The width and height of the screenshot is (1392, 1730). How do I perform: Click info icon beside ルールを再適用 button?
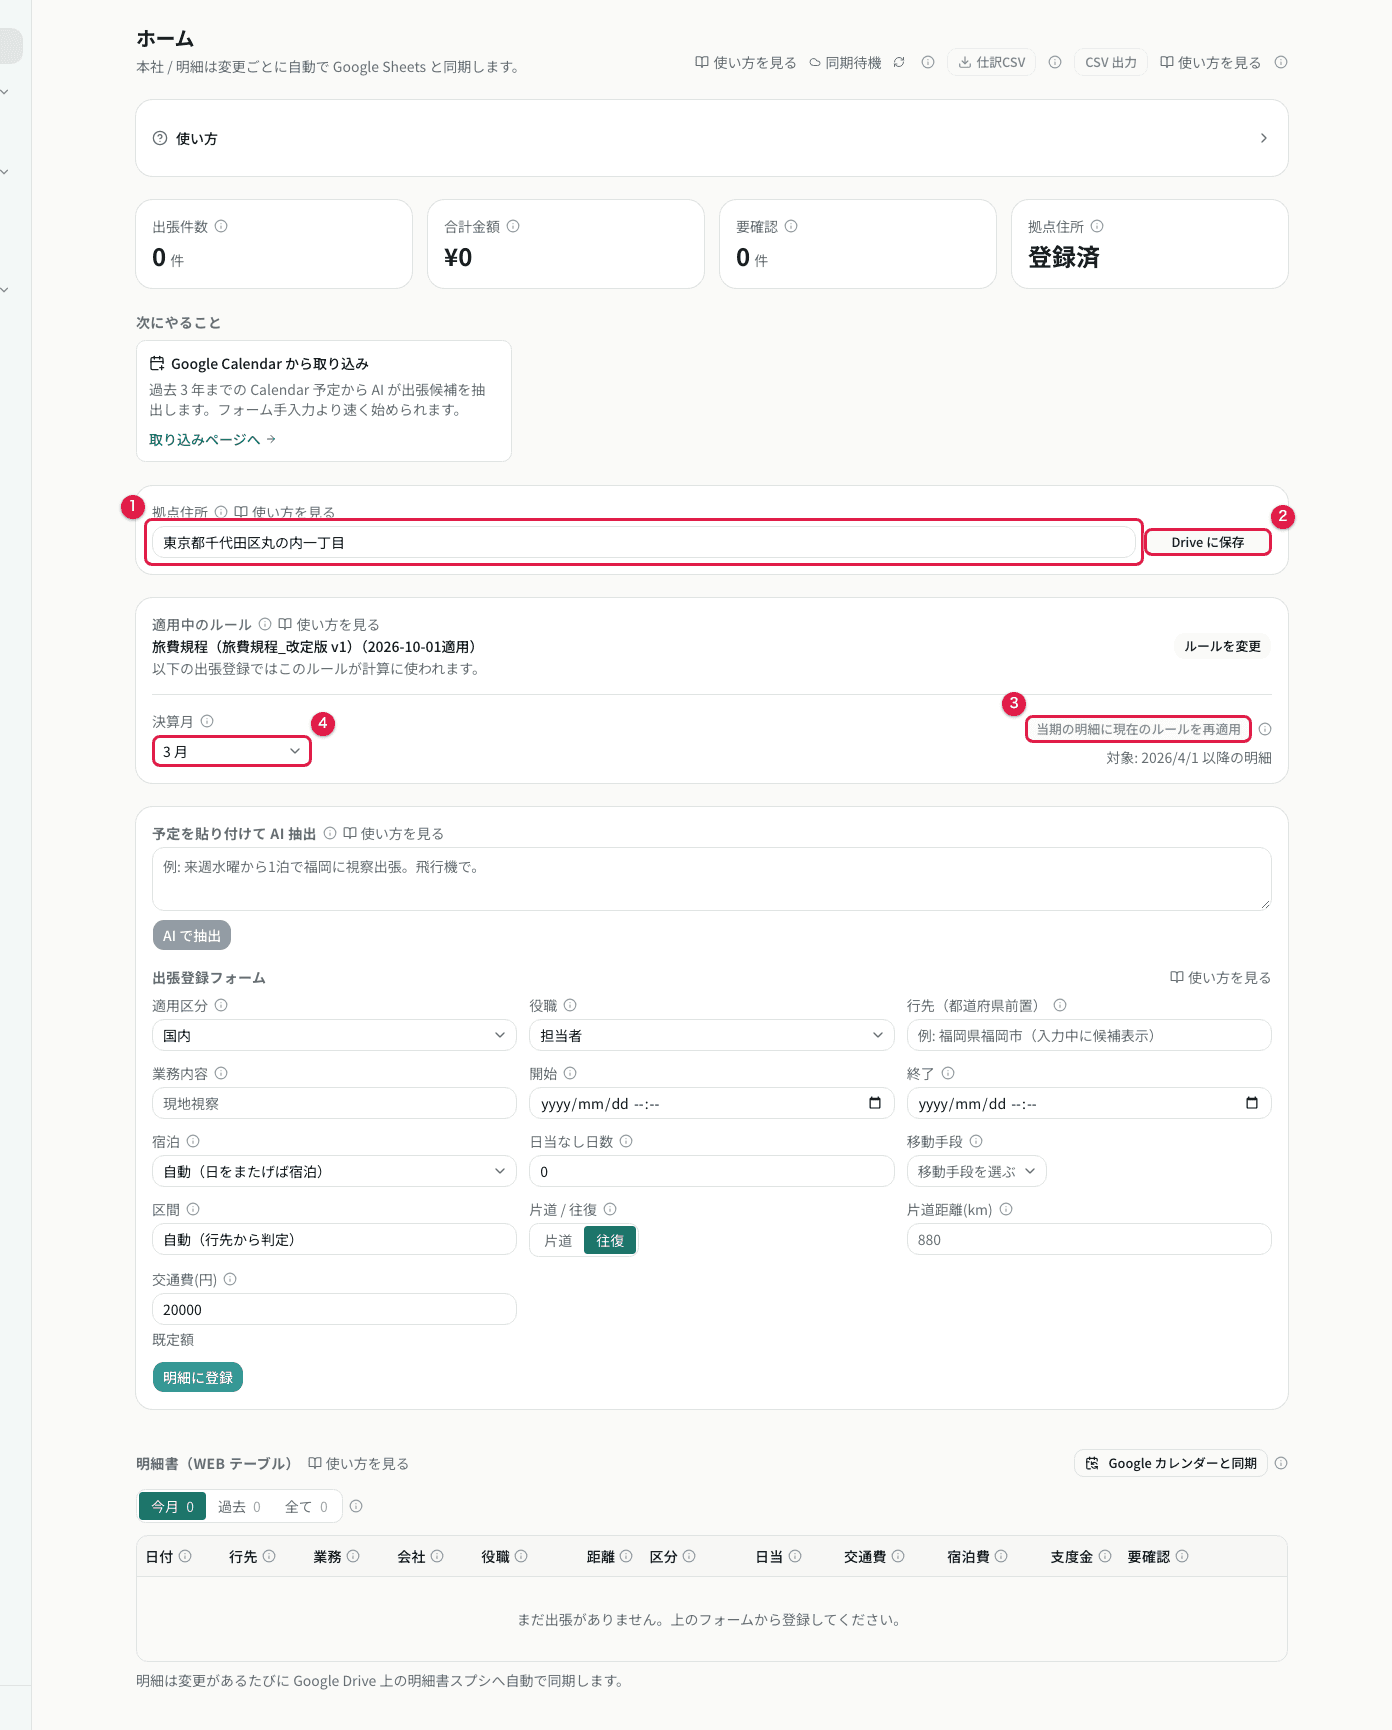(x=1265, y=729)
